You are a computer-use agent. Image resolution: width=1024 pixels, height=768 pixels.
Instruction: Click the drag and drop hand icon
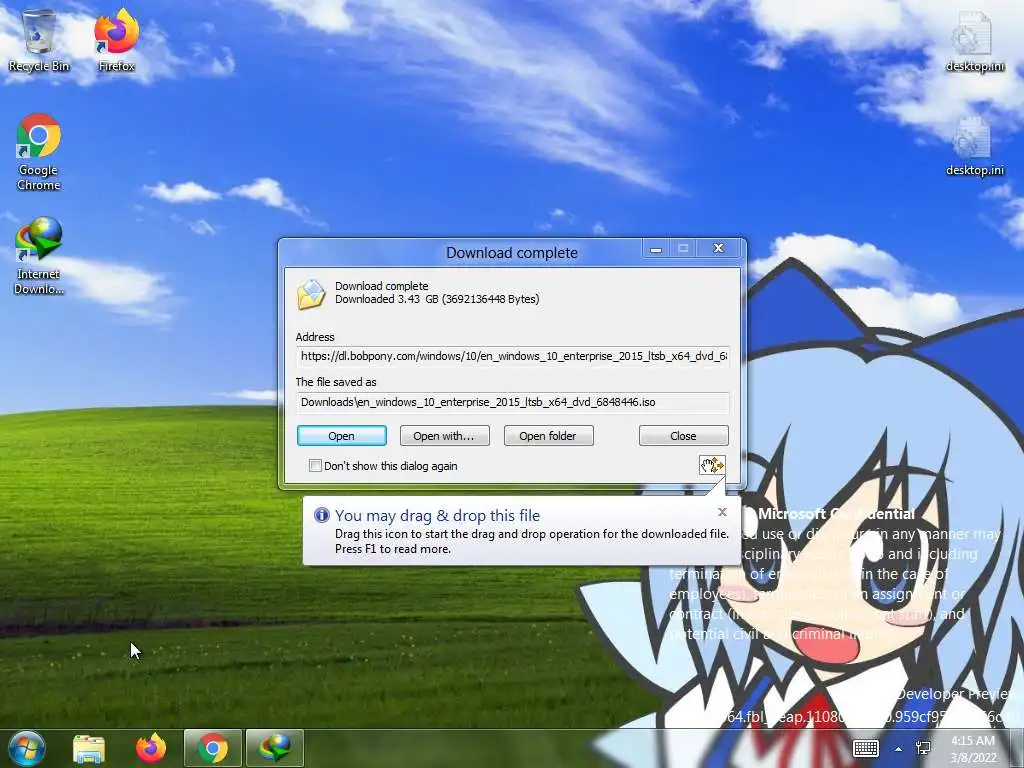coord(712,465)
